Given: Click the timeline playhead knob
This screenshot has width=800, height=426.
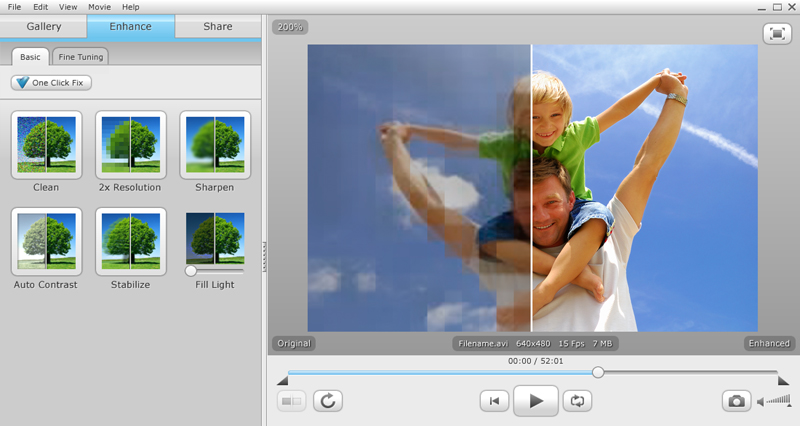Looking at the screenshot, I should [x=598, y=372].
